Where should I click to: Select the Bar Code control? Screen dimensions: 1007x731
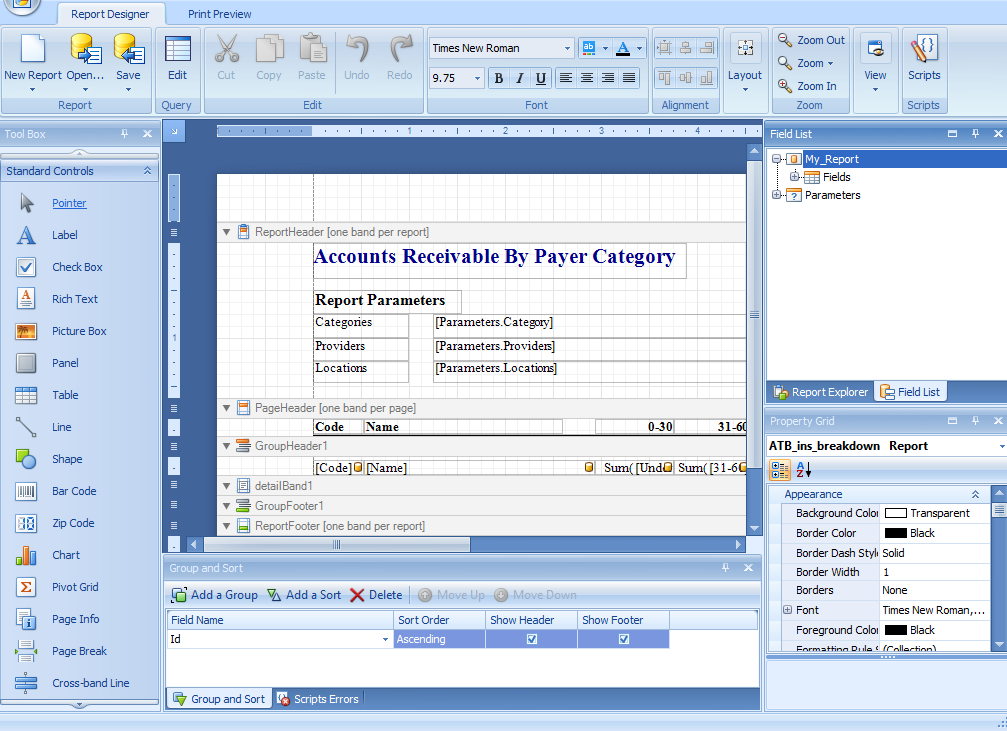coord(74,491)
